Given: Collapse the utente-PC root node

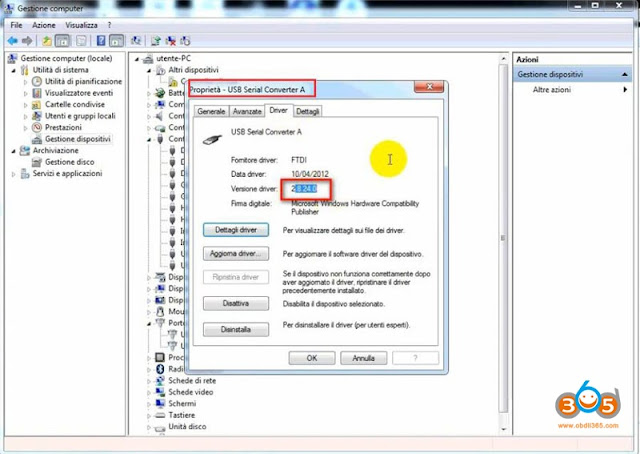Looking at the screenshot, I should pyautogui.click(x=137, y=59).
